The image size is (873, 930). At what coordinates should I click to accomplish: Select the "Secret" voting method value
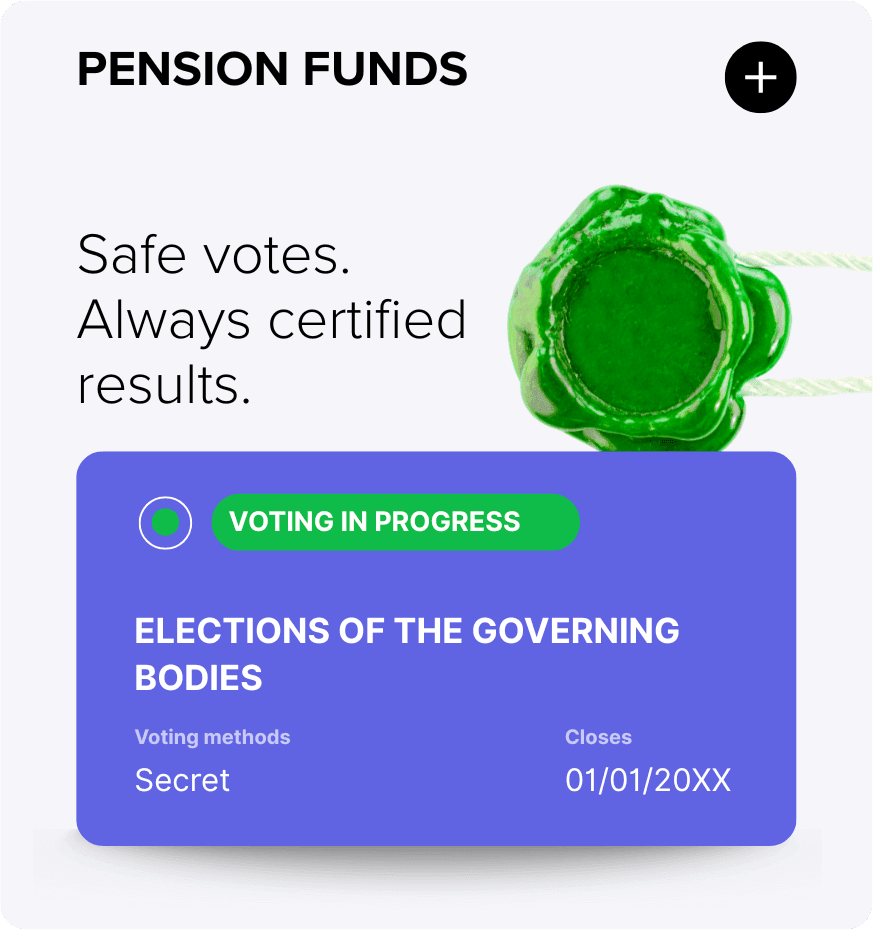[x=182, y=780]
